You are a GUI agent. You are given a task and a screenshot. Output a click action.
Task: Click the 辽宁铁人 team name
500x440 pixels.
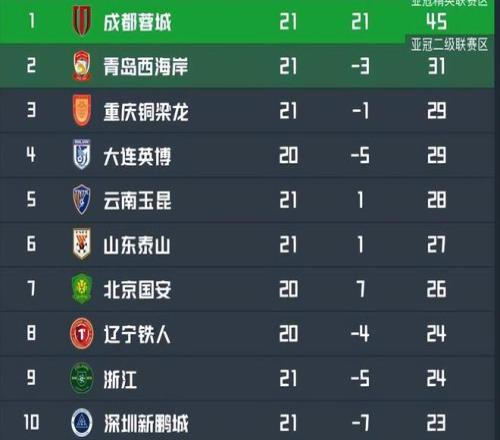click(137, 334)
